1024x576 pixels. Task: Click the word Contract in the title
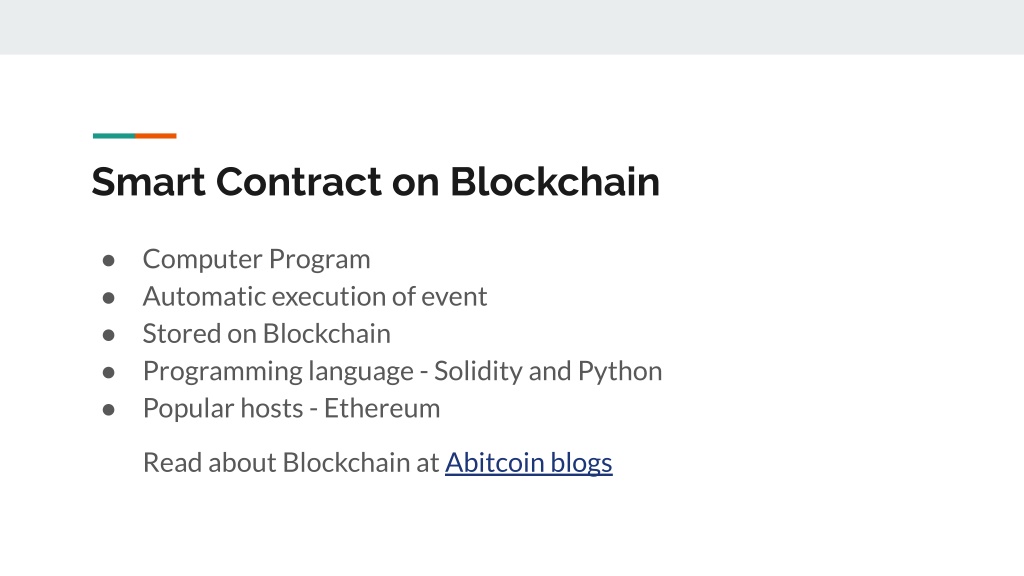(299, 182)
